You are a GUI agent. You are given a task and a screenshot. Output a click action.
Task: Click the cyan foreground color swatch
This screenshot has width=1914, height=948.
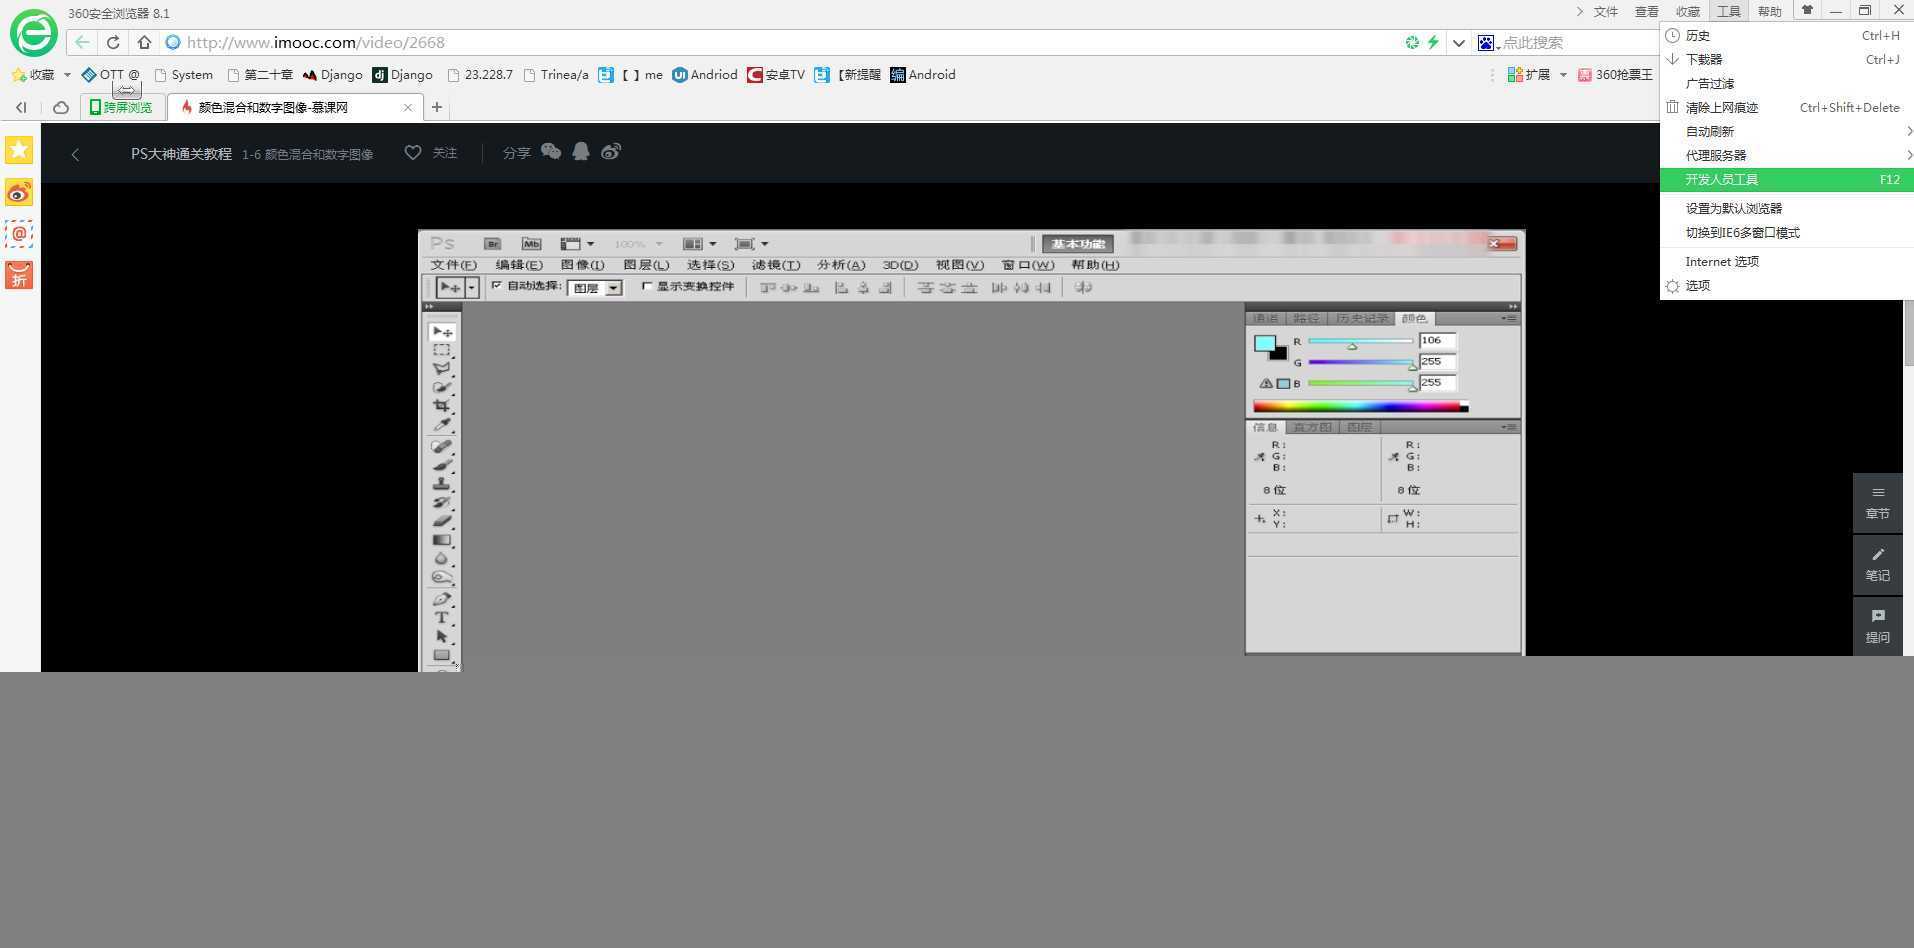[1265, 344]
